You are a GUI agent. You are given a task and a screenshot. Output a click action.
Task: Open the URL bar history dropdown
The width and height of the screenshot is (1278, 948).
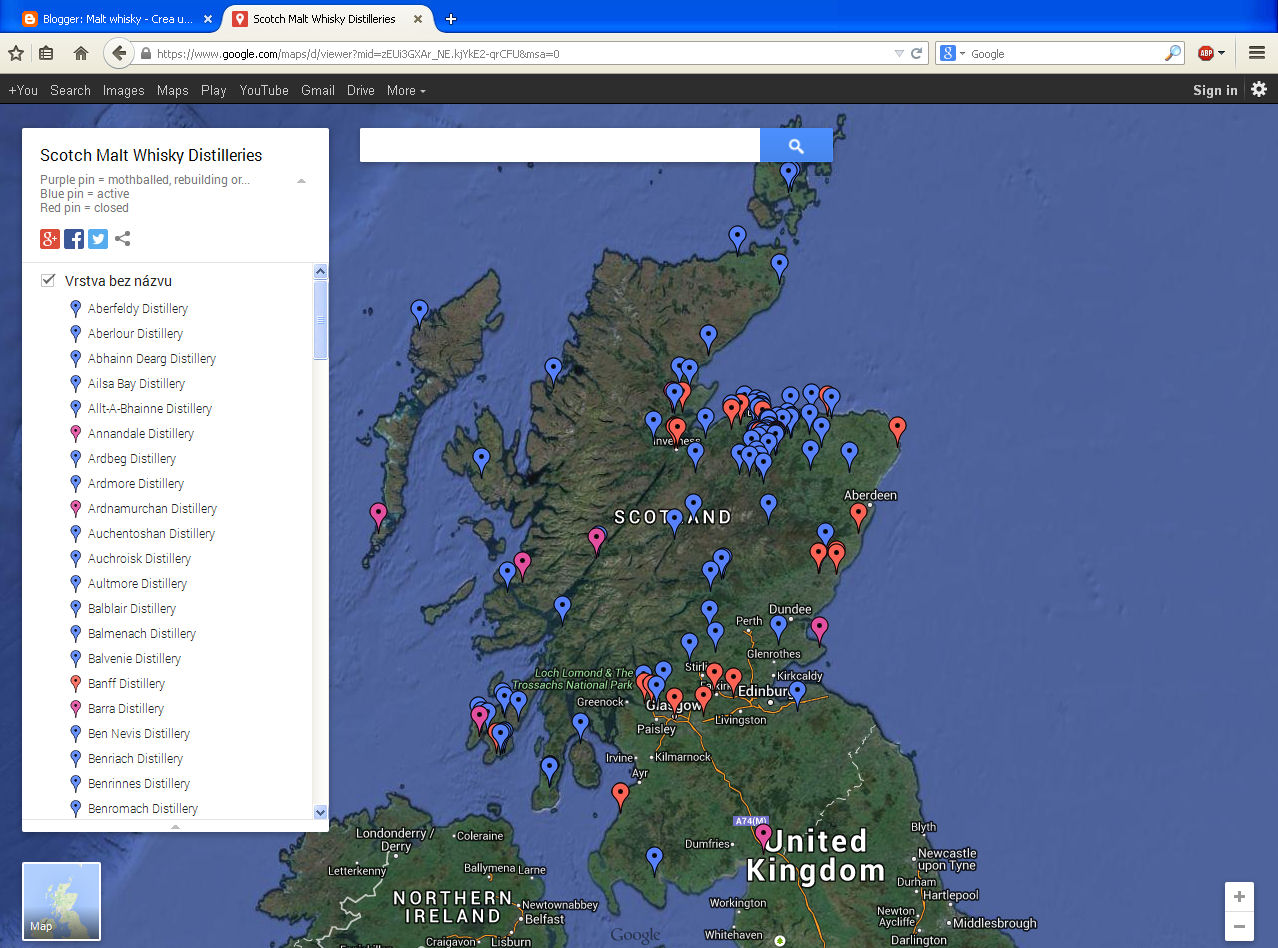[899, 54]
